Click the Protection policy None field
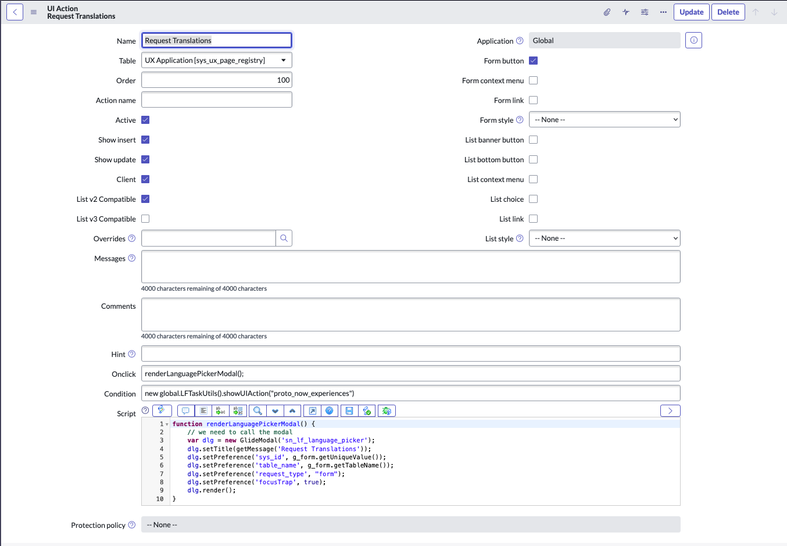This screenshot has width=787, height=546. pyautogui.click(x=411, y=525)
